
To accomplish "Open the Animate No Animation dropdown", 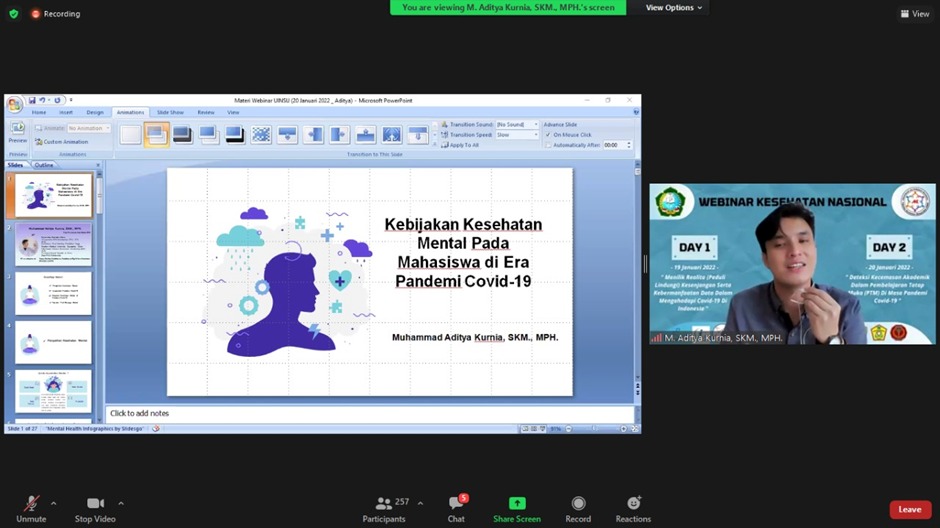I will [89, 128].
